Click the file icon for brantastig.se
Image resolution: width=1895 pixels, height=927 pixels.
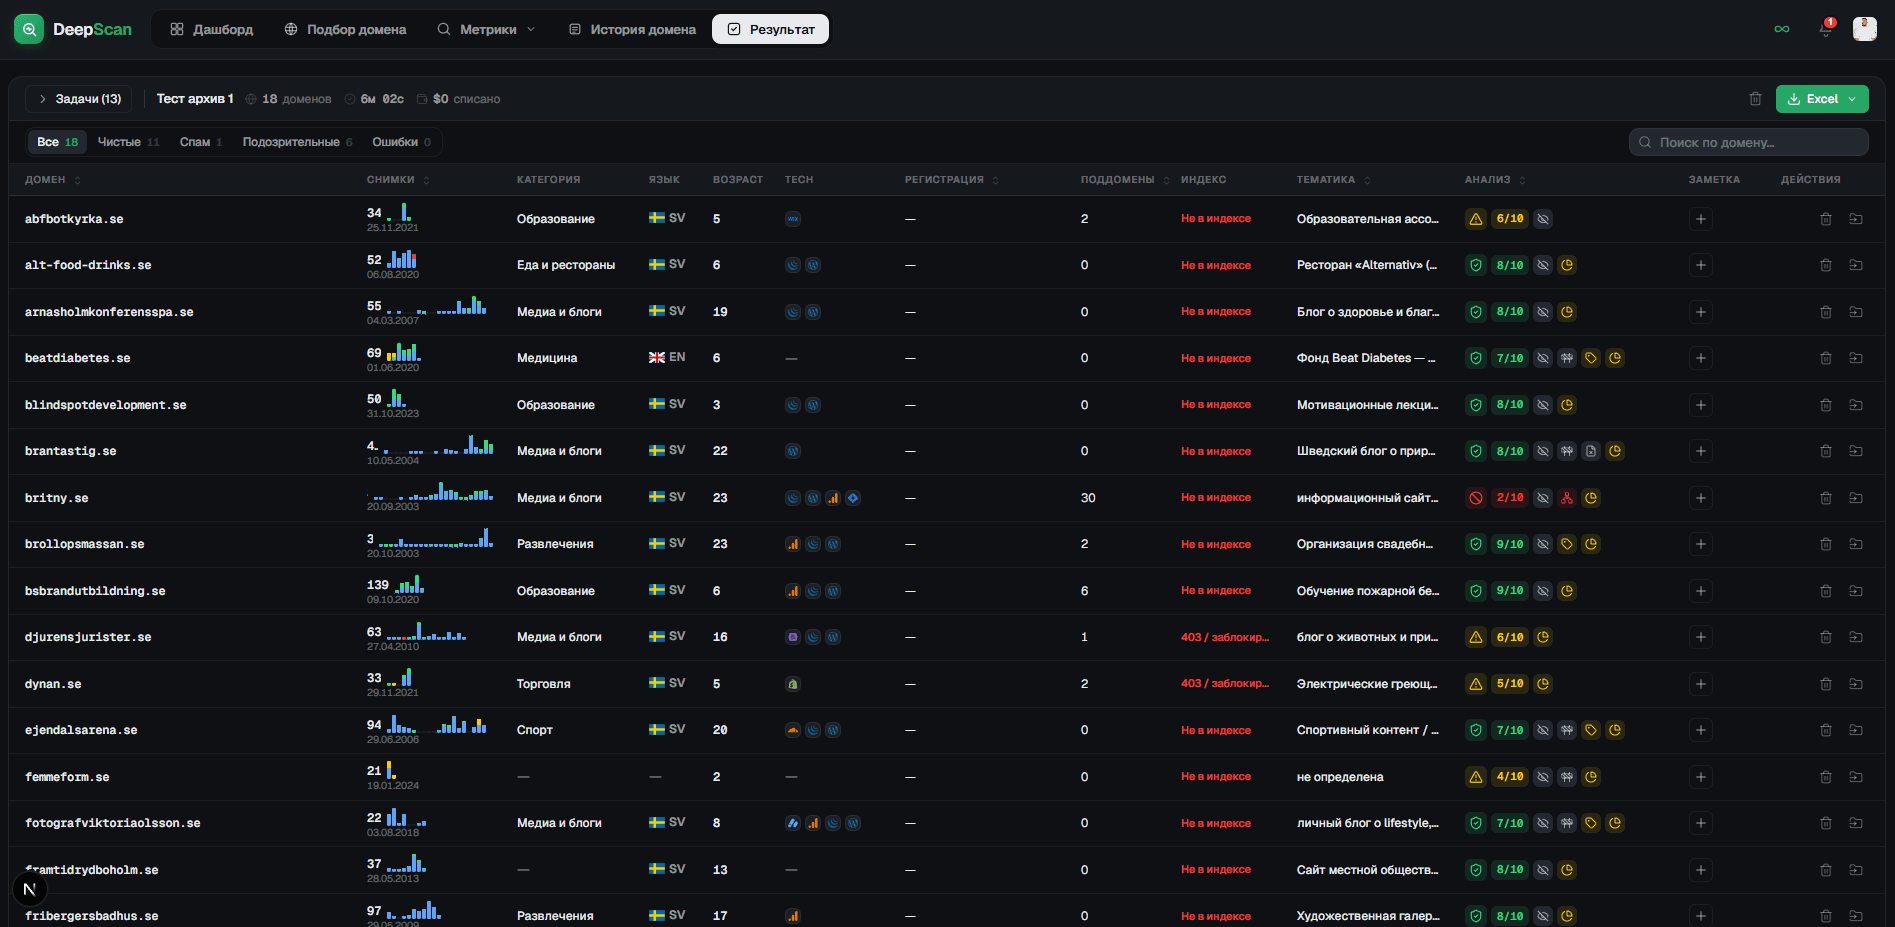pyautogui.click(x=1591, y=451)
